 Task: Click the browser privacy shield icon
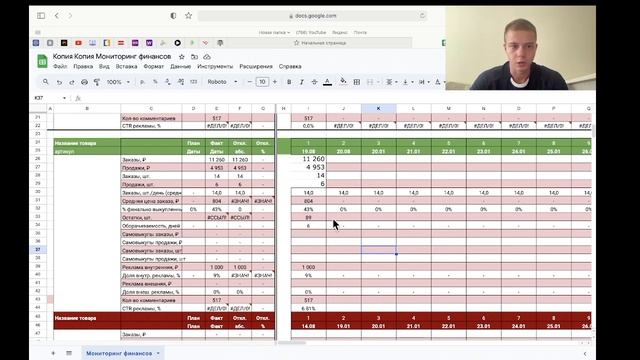coord(173,16)
